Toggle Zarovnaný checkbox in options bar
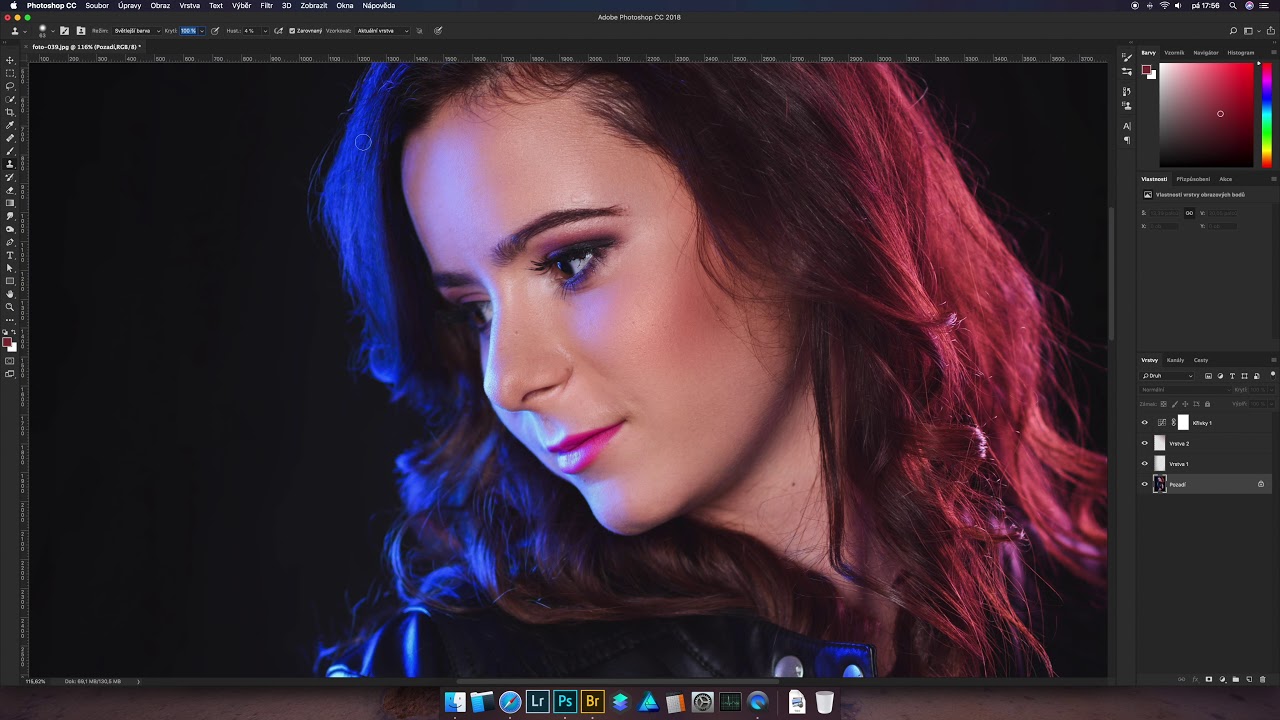Image resolution: width=1280 pixels, height=720 pixels. click(292, 31)
